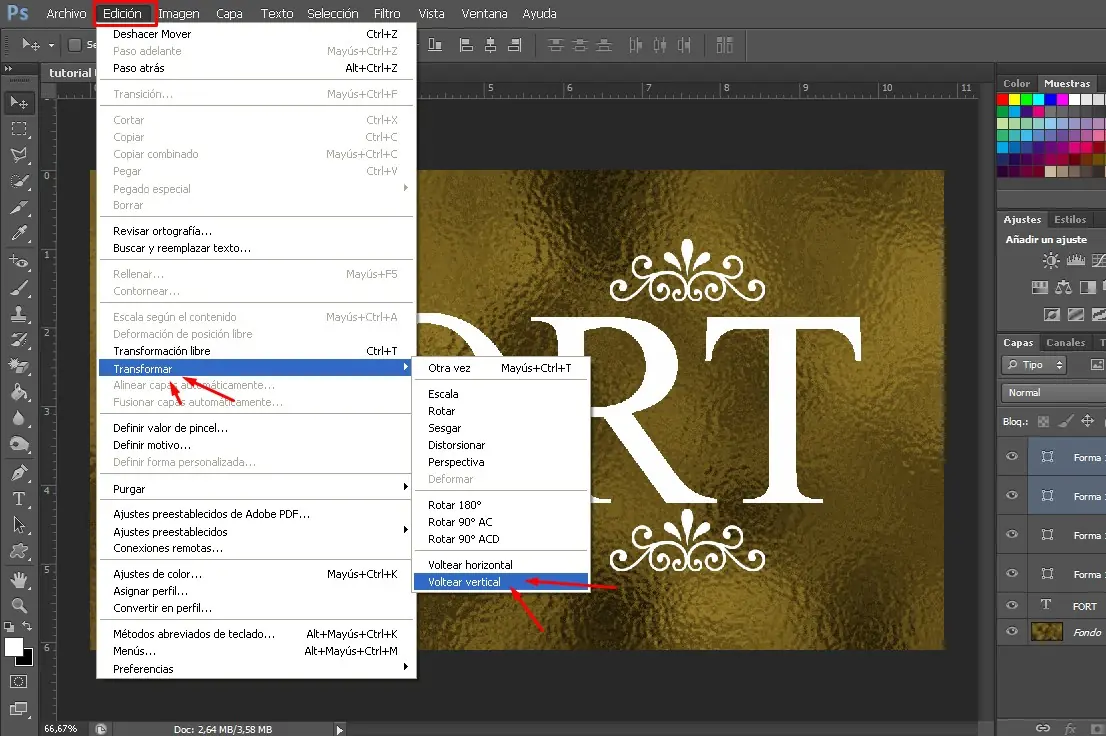Add a Color Balance adjustment

click(x=1064, y=287)
